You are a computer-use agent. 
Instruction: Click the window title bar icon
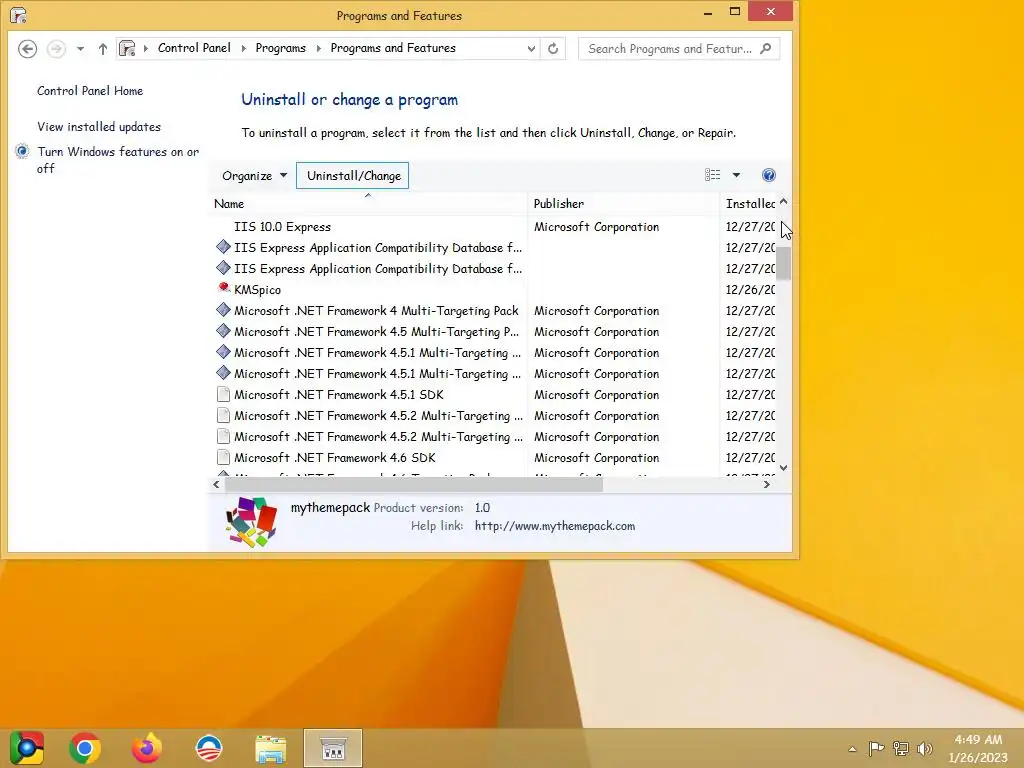pyautogui.click(x=18, y=14)
